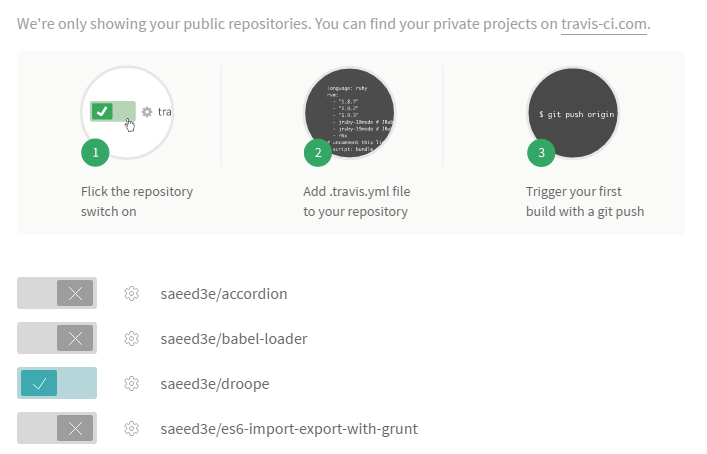Screen dimensions: 707x454
Task: Click the .travis.yml code sample thumbnail
Action: 350,113
